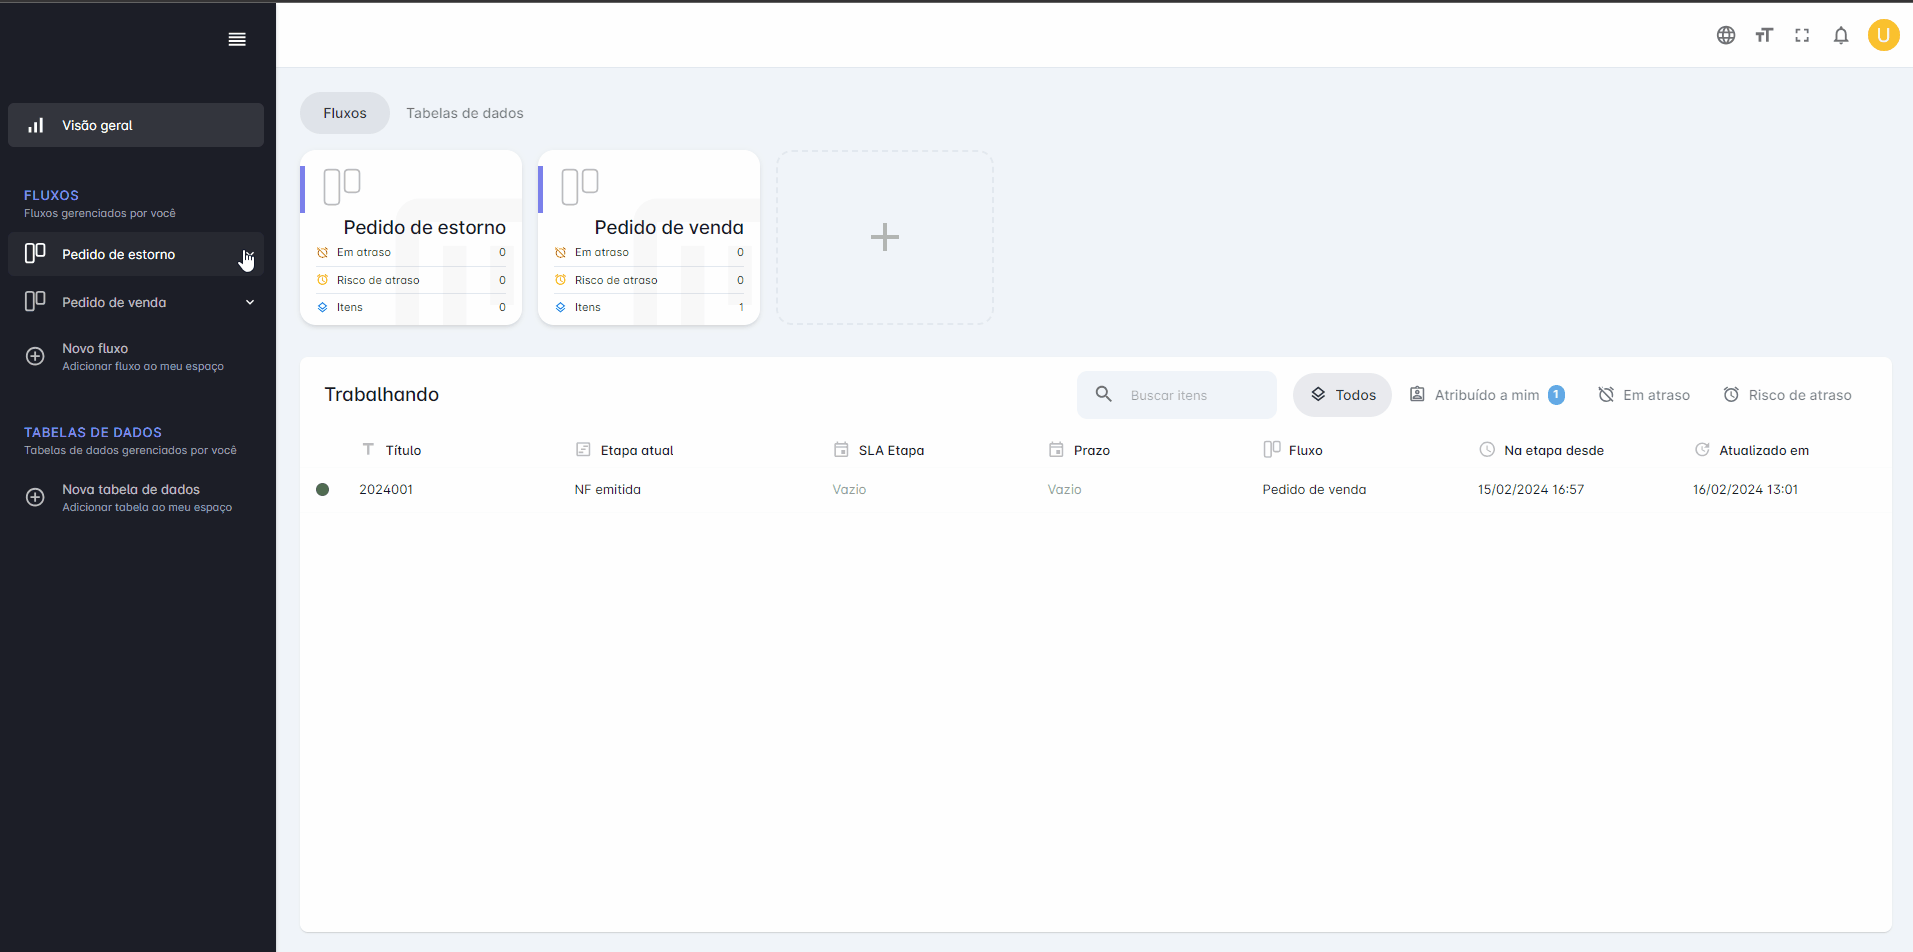The image size is (1913, 952).
Task: Click the Vazio SLA Etapa cell
Action: pyautogui.click(x=849, y=489)
